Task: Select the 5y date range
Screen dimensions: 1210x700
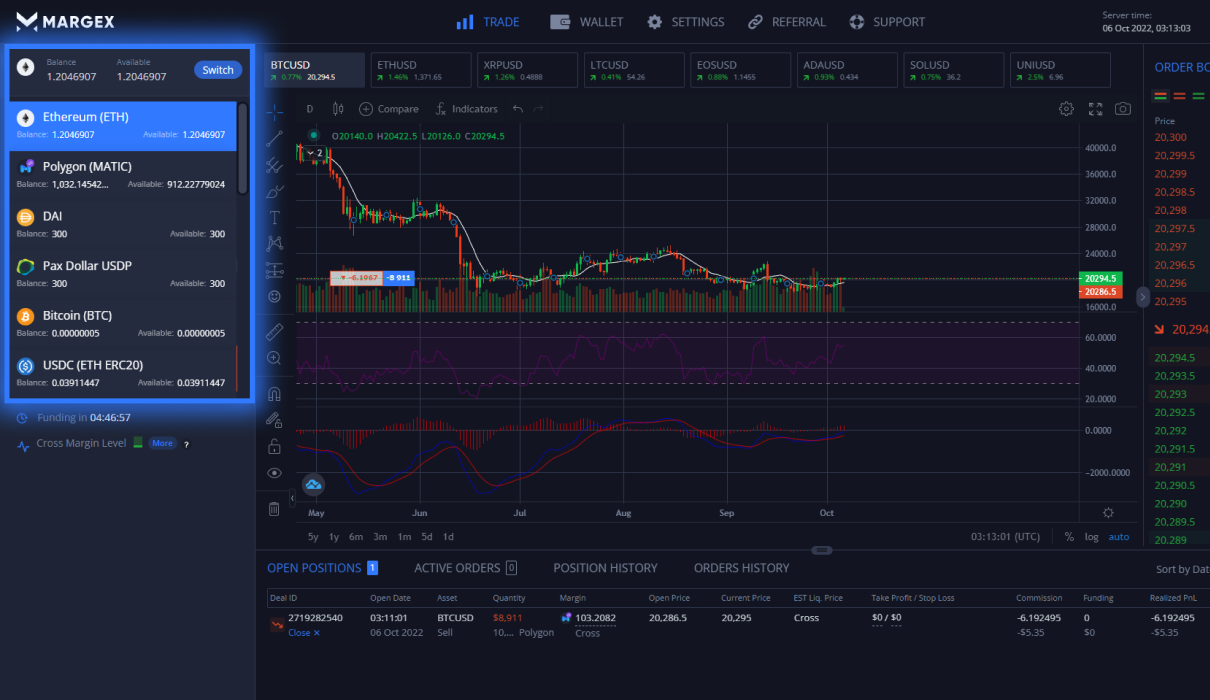Action: click(313, 537)
